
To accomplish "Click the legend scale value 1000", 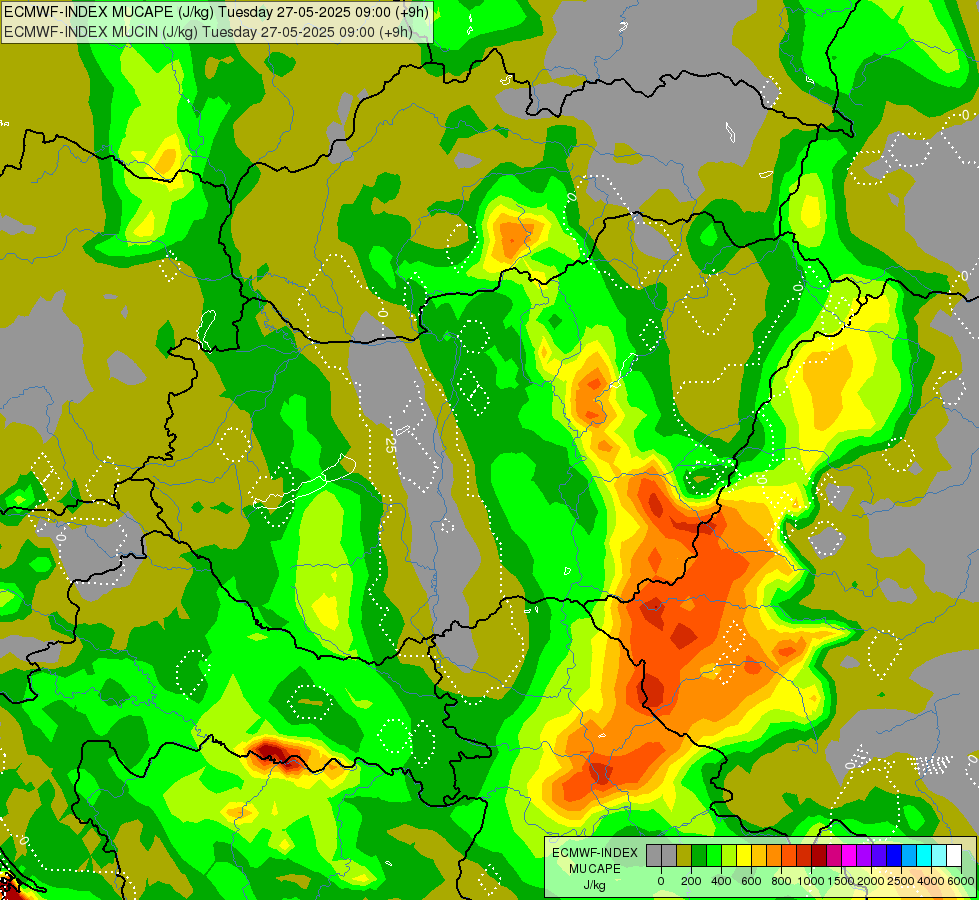I will tap(812, 881).
